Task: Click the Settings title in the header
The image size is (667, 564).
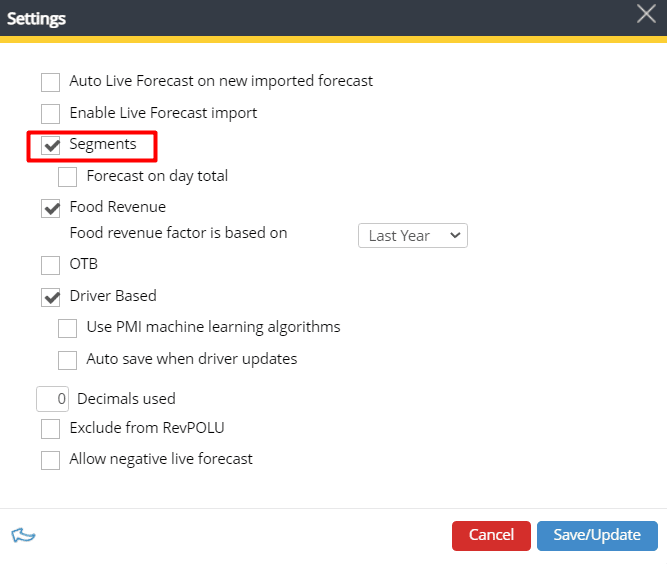Action: tap(38, 18)
